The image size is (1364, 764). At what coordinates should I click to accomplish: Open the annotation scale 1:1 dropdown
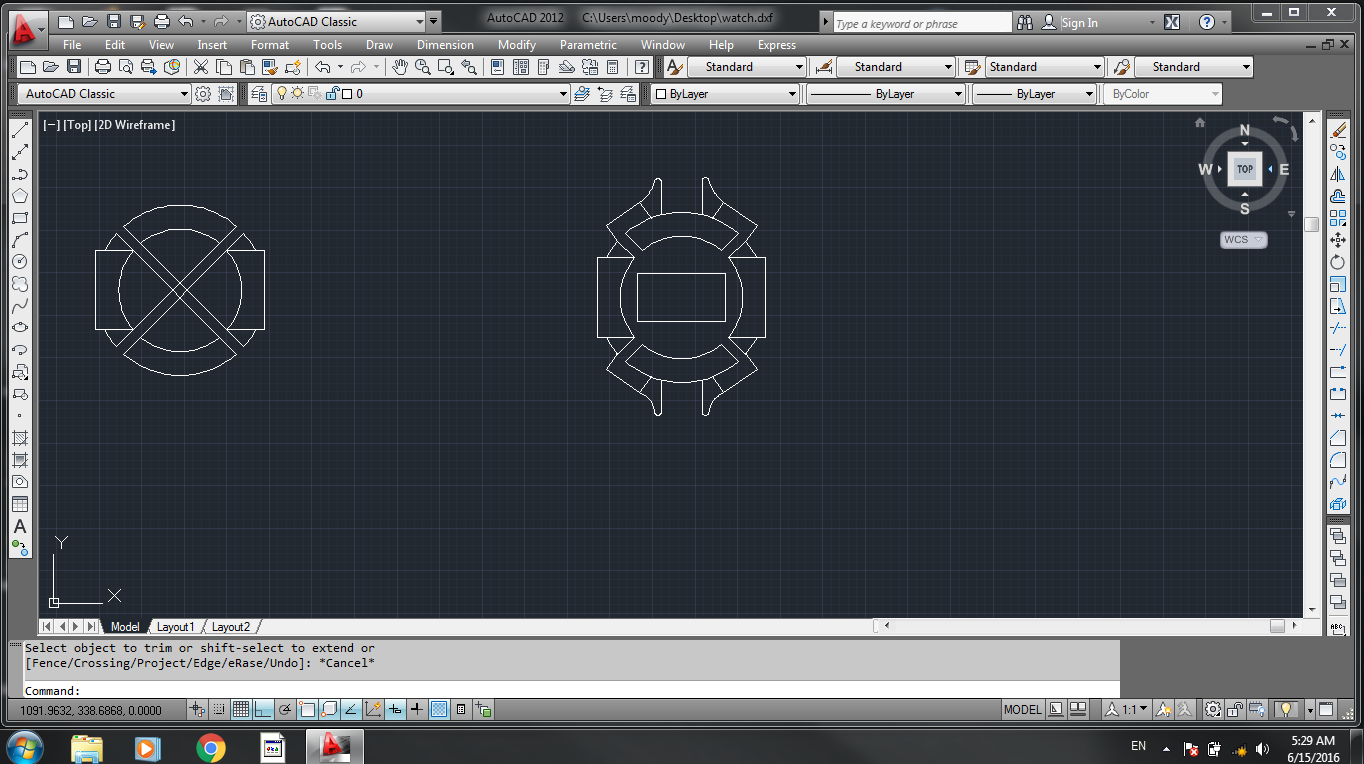click(x=1125, y=710)
